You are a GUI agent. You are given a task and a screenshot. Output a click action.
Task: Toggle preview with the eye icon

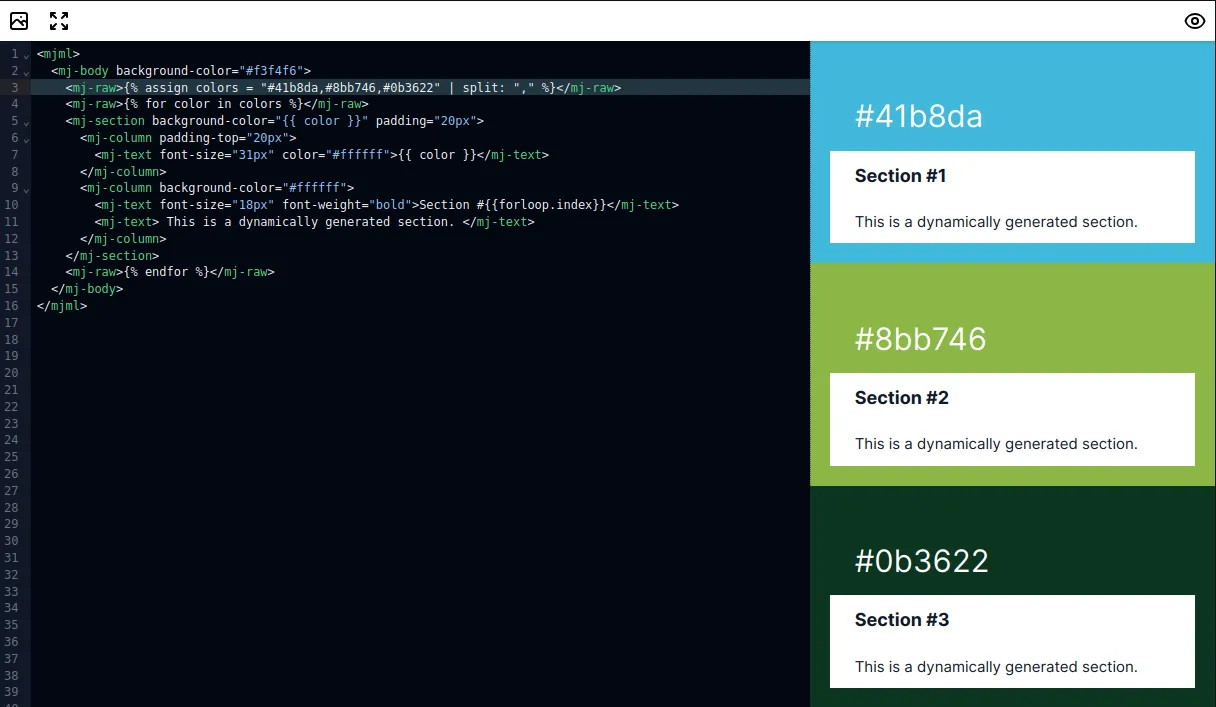tap(1194, 21)
